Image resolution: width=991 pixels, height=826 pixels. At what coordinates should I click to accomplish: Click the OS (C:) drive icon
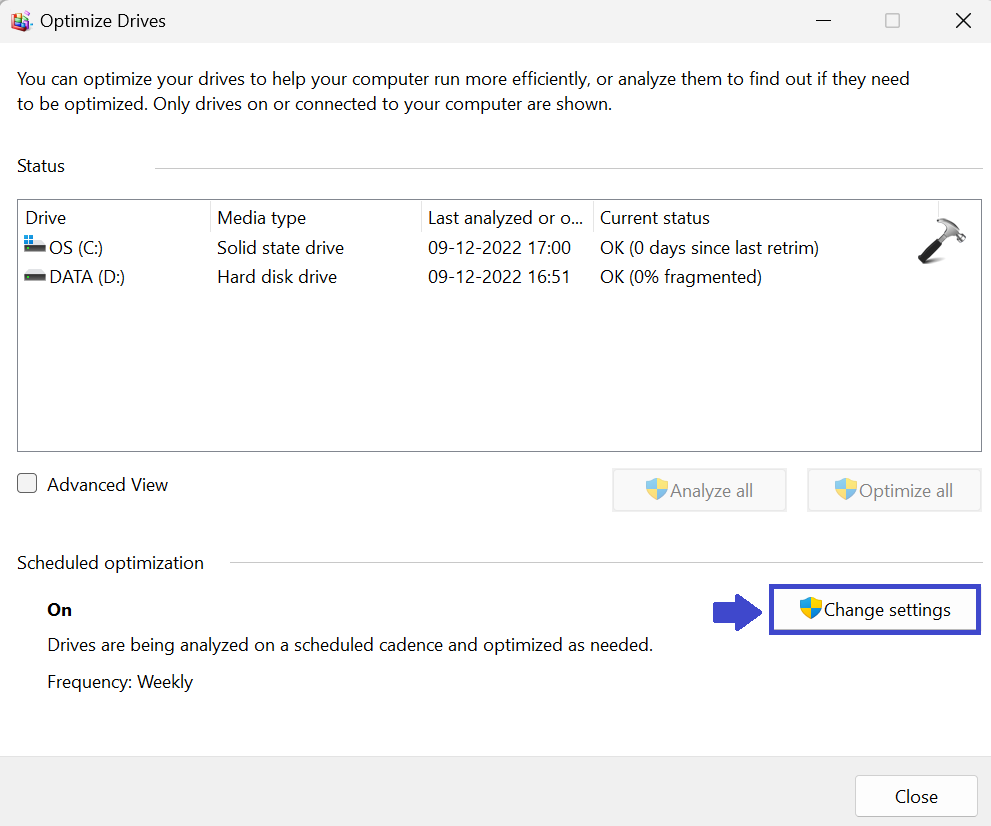35,247
